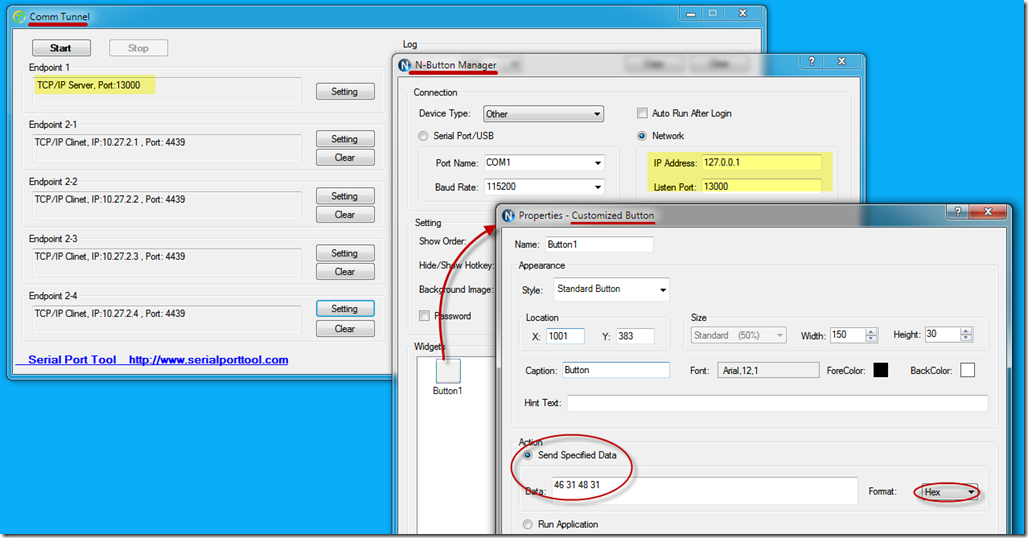The width and height of the screenshot is (1028, 538).
Task: Open the Baud Rate 115200 dropdown
Action: coord(544,187)
